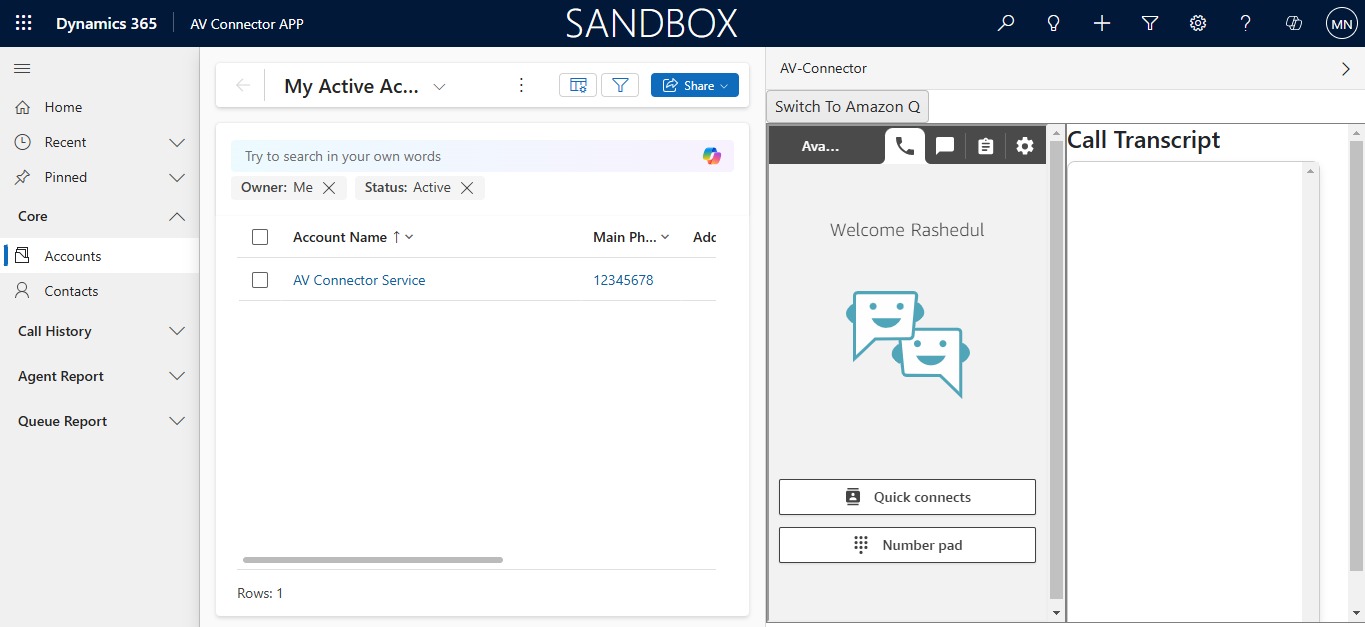Viewport: 1365px width, 627px height.
Task: Open the advanced find funnel in top bar
Action: pos(1150,23)
